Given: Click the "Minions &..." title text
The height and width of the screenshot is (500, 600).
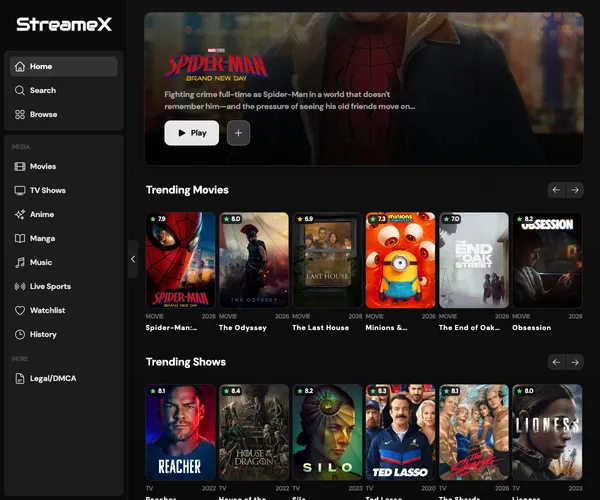Looking at the screenshot, I should [x=386, y=328].
